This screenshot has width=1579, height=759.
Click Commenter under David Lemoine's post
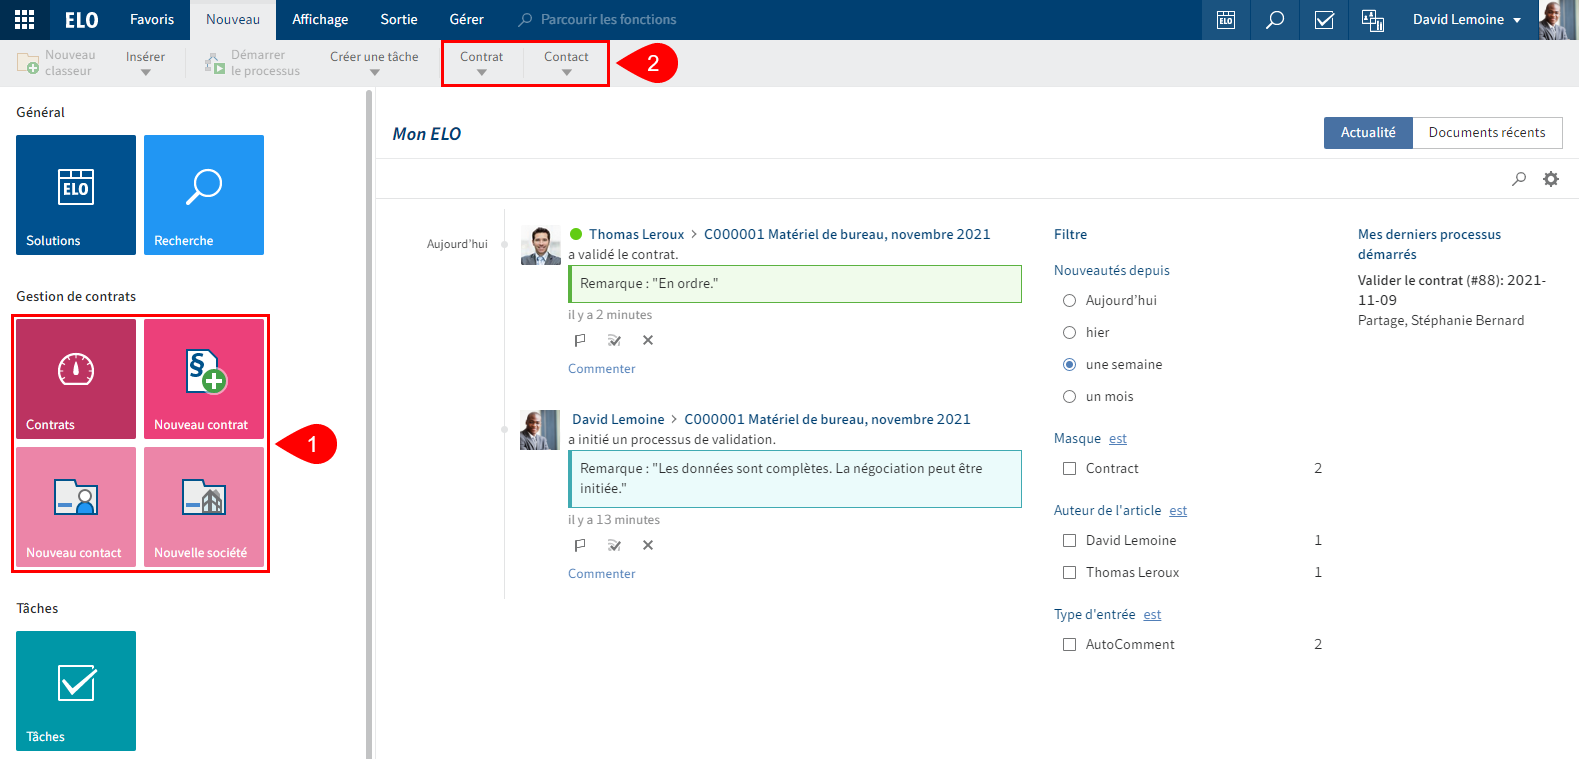pos(602,574)
